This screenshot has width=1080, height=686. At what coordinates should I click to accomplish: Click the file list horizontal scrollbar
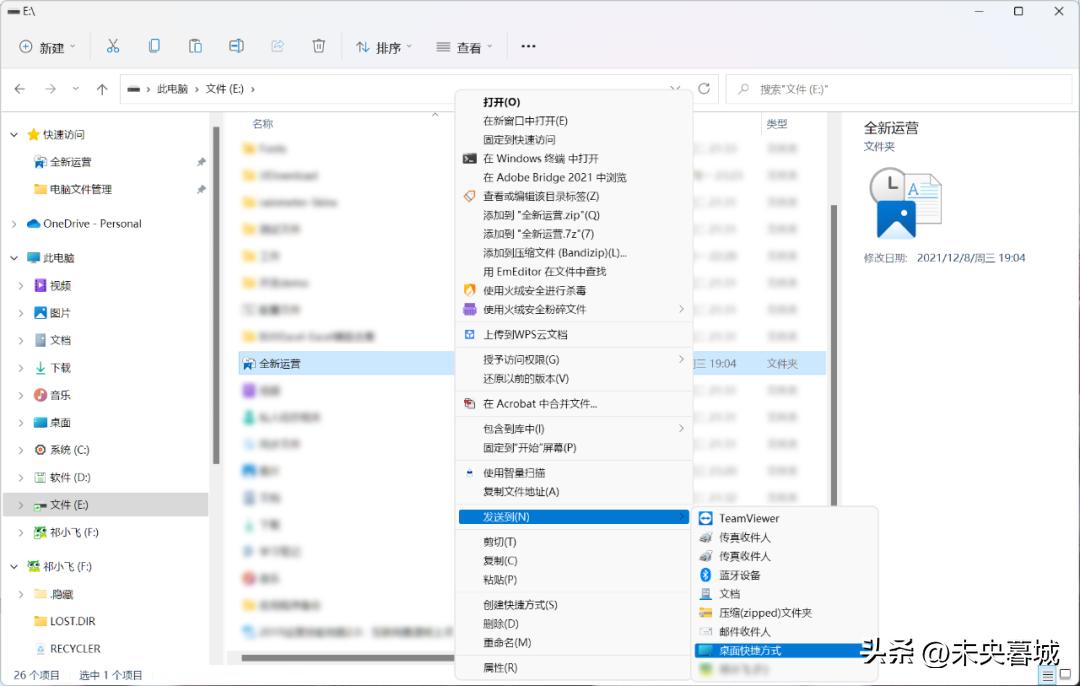pos(340,658)
